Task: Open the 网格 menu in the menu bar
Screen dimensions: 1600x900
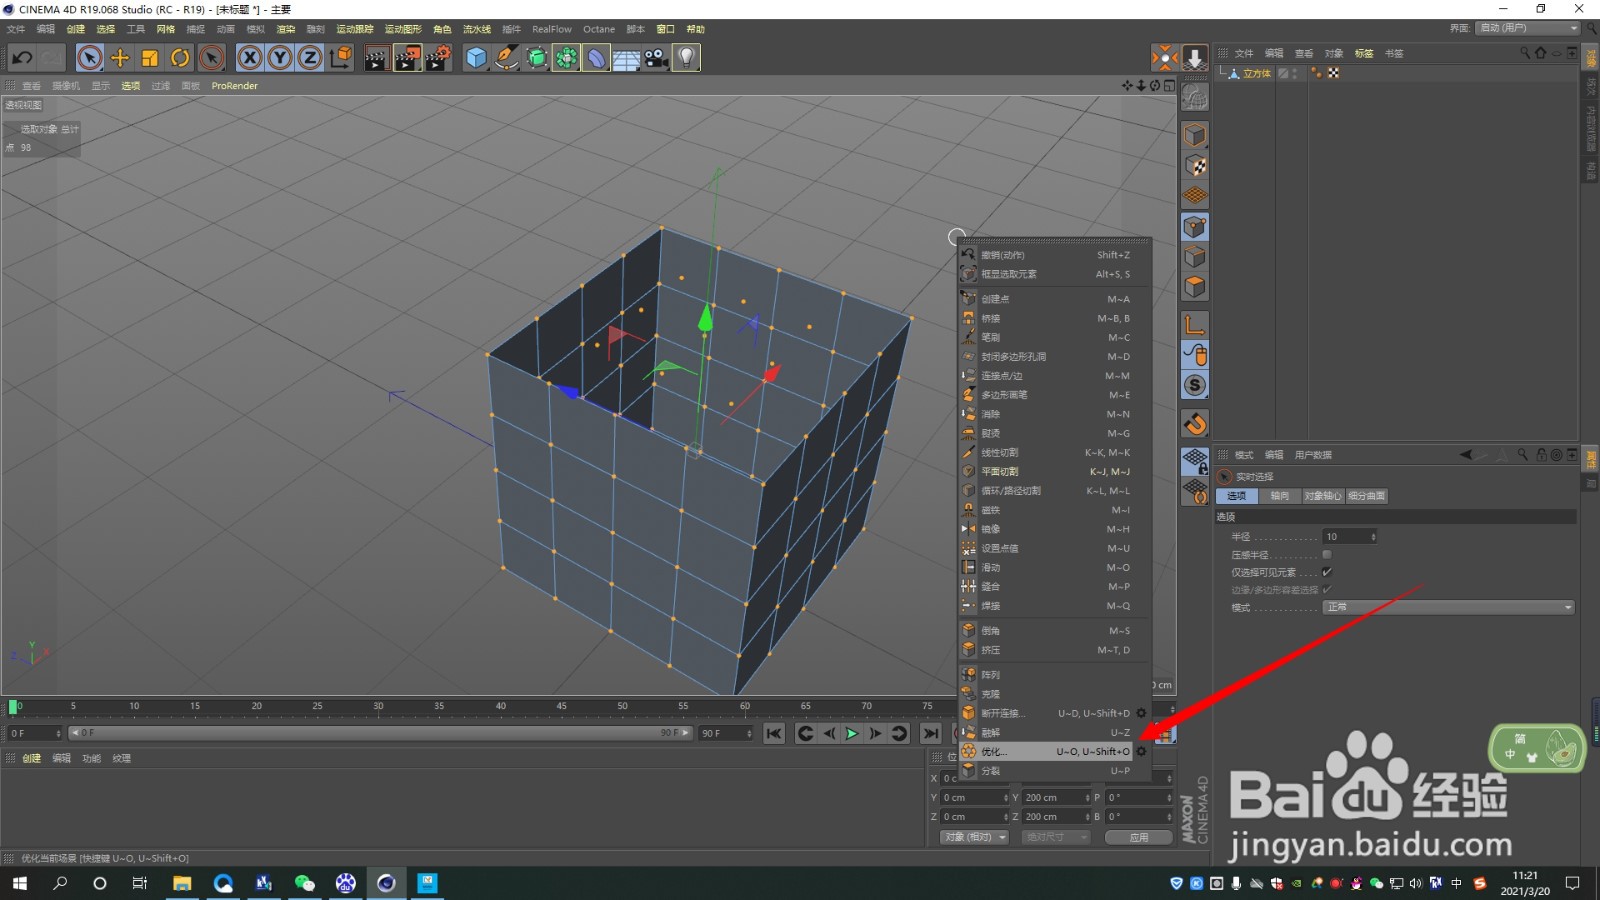Action: tap(165, 29)
